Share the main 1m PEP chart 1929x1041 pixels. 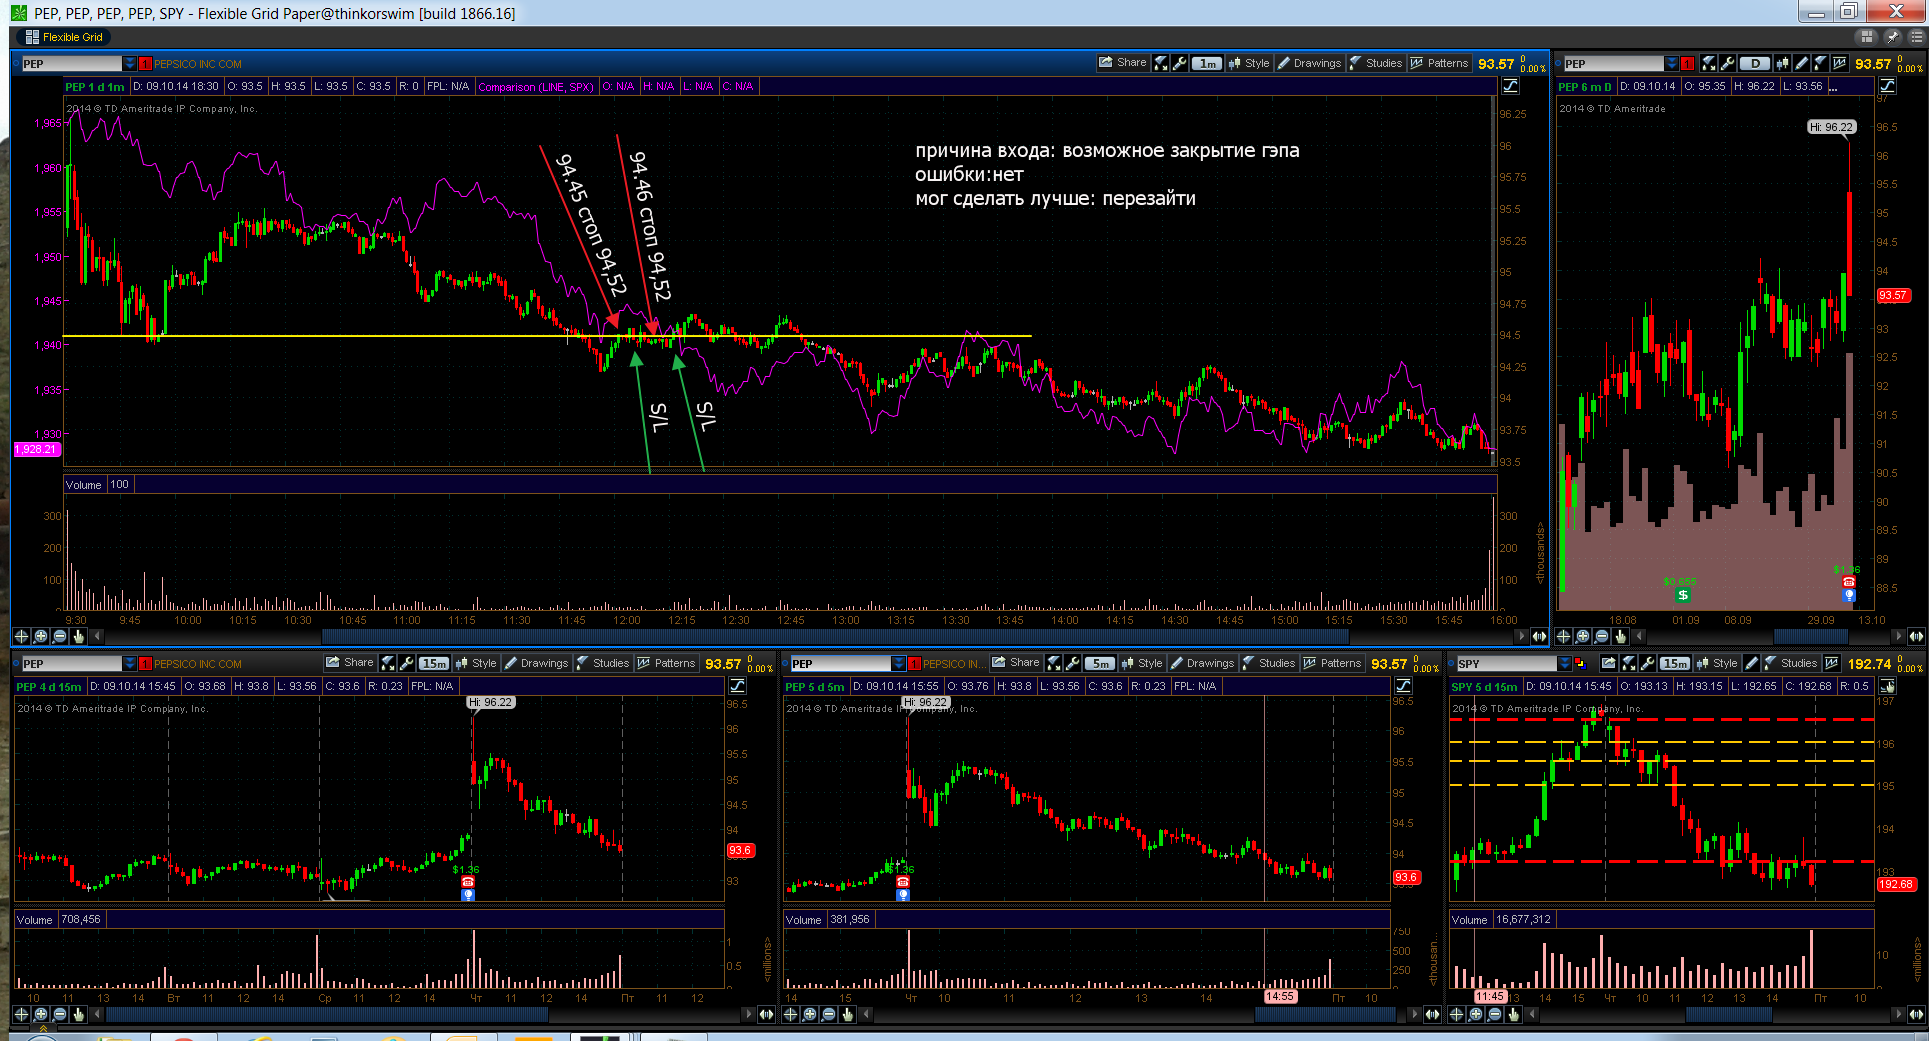pos(1122,63)
